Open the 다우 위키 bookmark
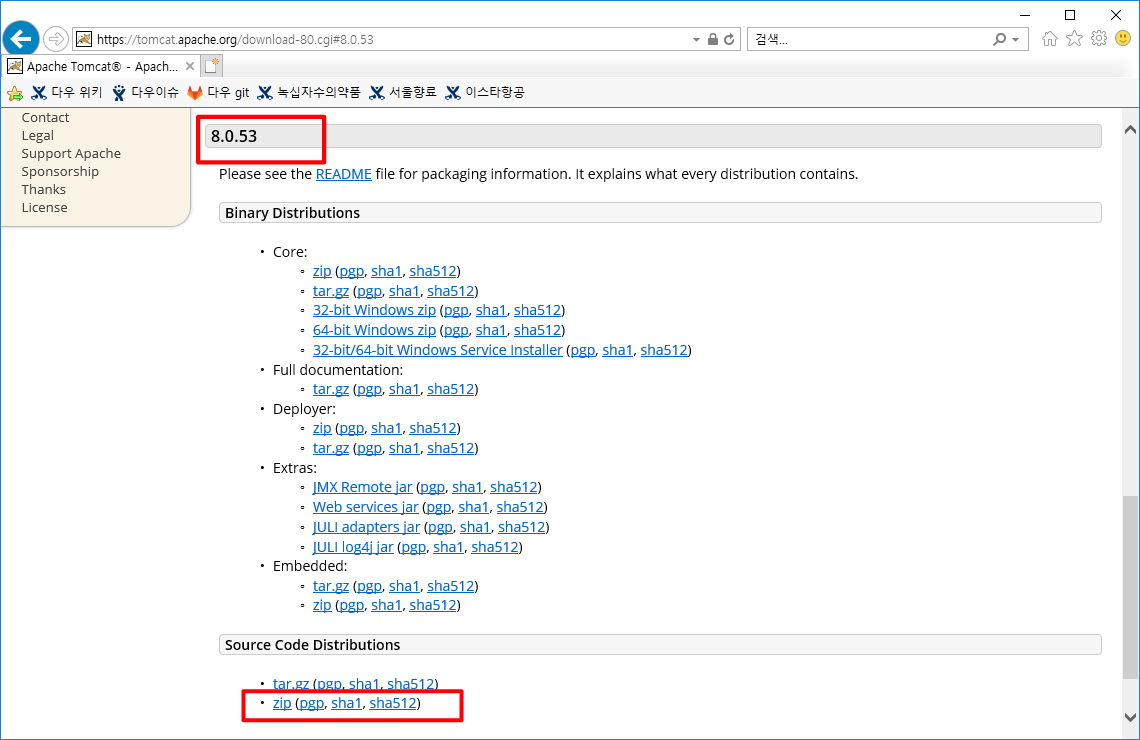The height and width of the screenshot is (740, 1140). pyautogui.click(x=68, y=92)
